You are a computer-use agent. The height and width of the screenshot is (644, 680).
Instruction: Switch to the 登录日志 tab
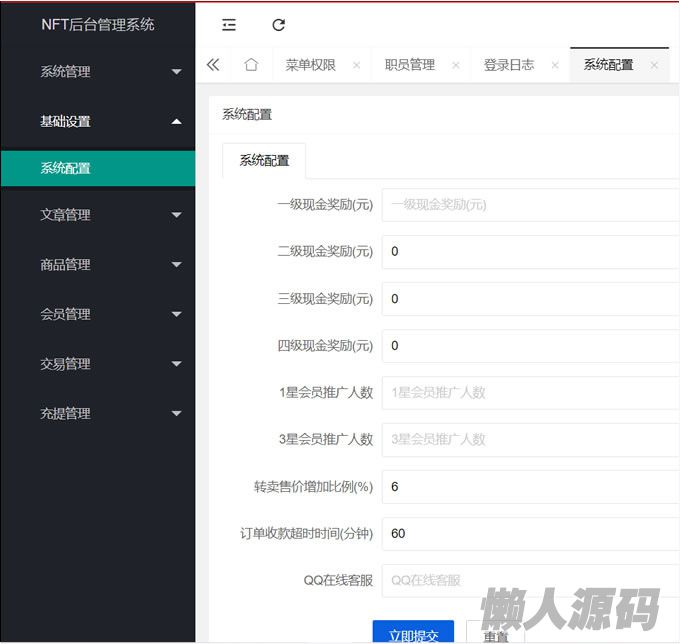click(509, 65)
